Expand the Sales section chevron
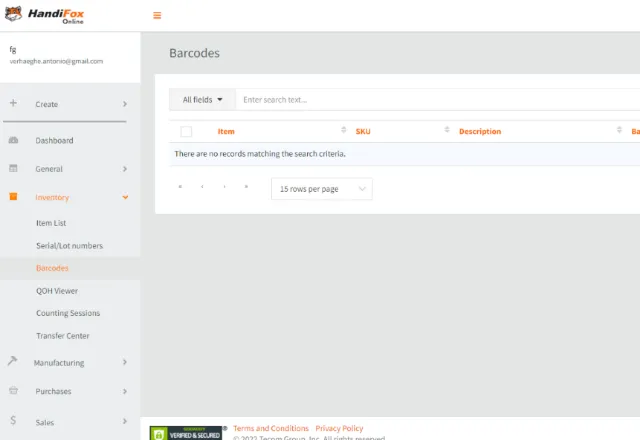The image size is (640, 440). click(x=125, y=421)
